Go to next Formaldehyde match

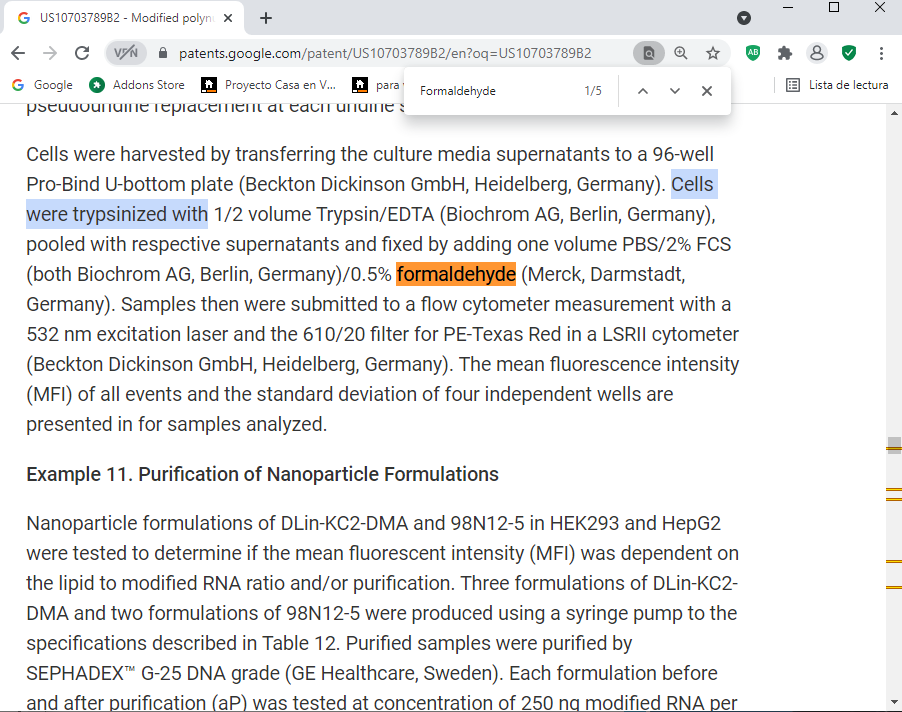click(675, 91)
